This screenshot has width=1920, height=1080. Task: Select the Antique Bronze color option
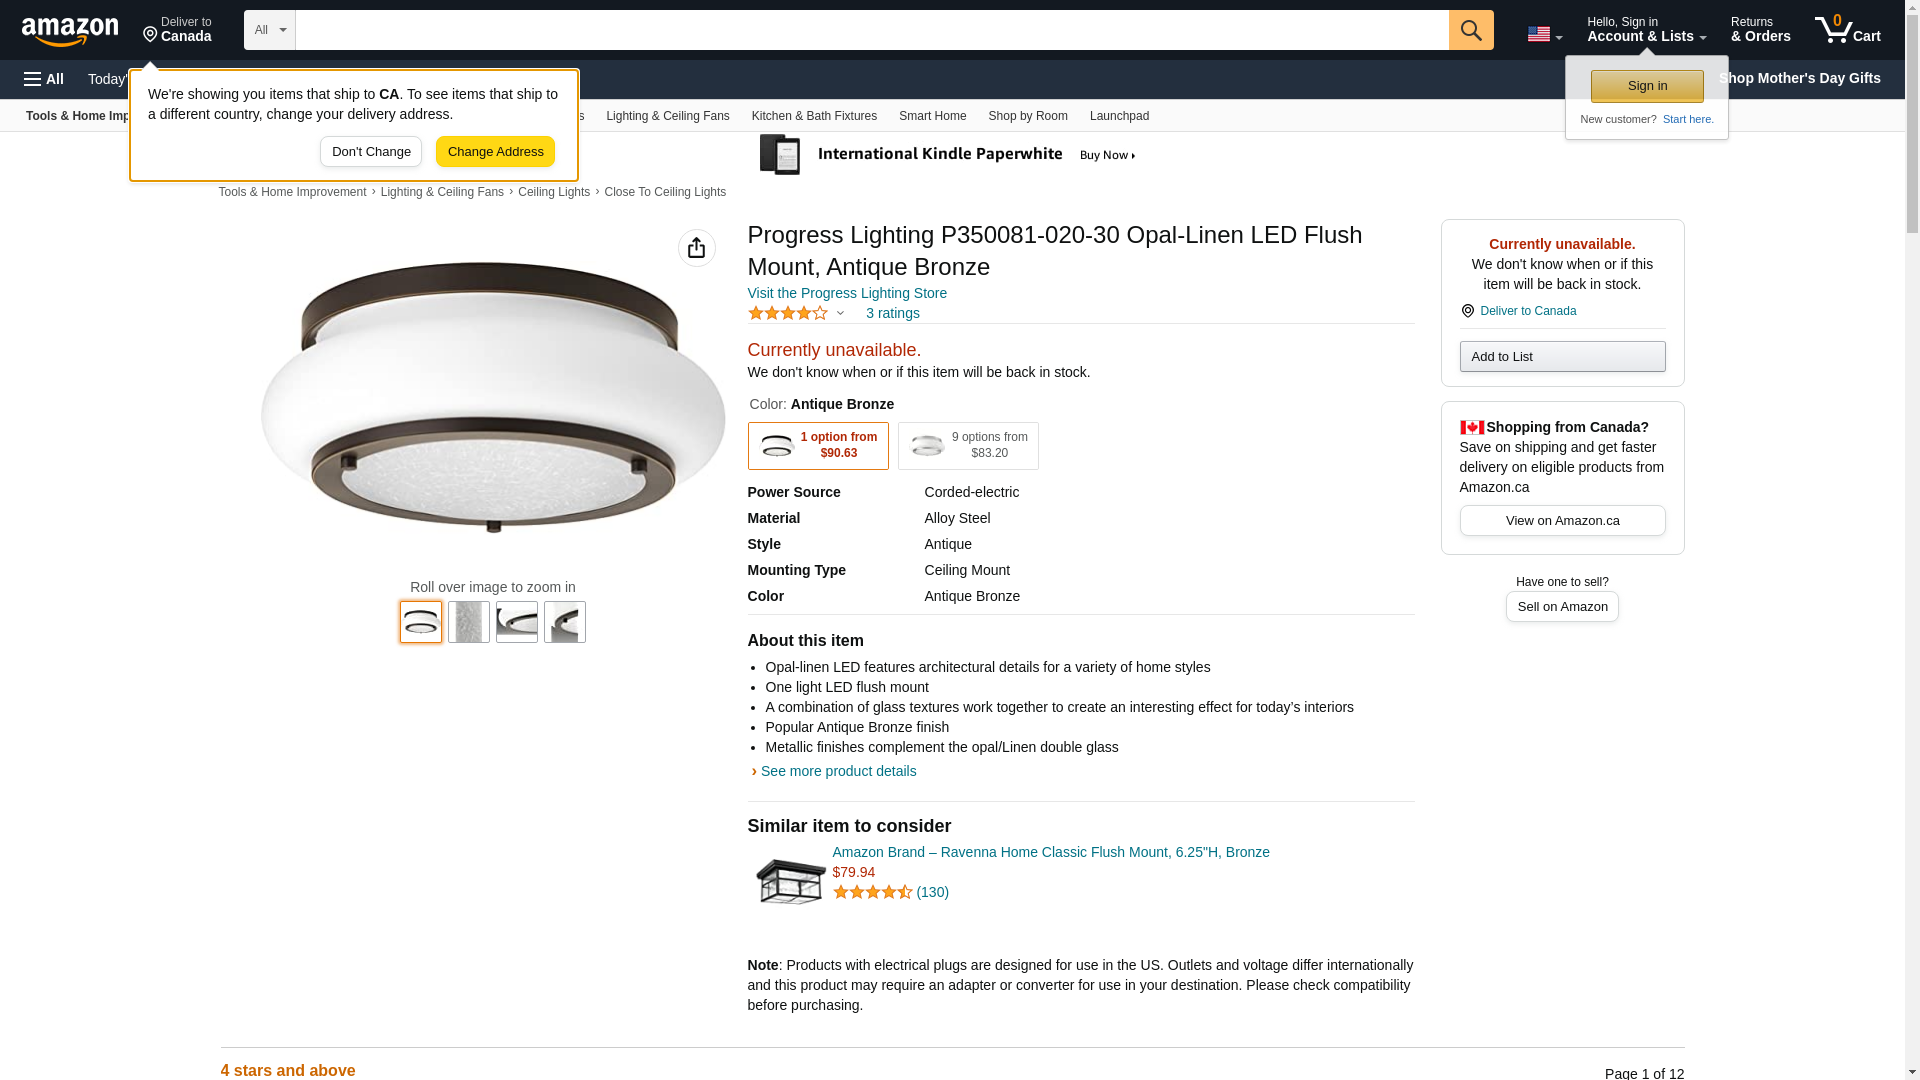tap(818, 446)
